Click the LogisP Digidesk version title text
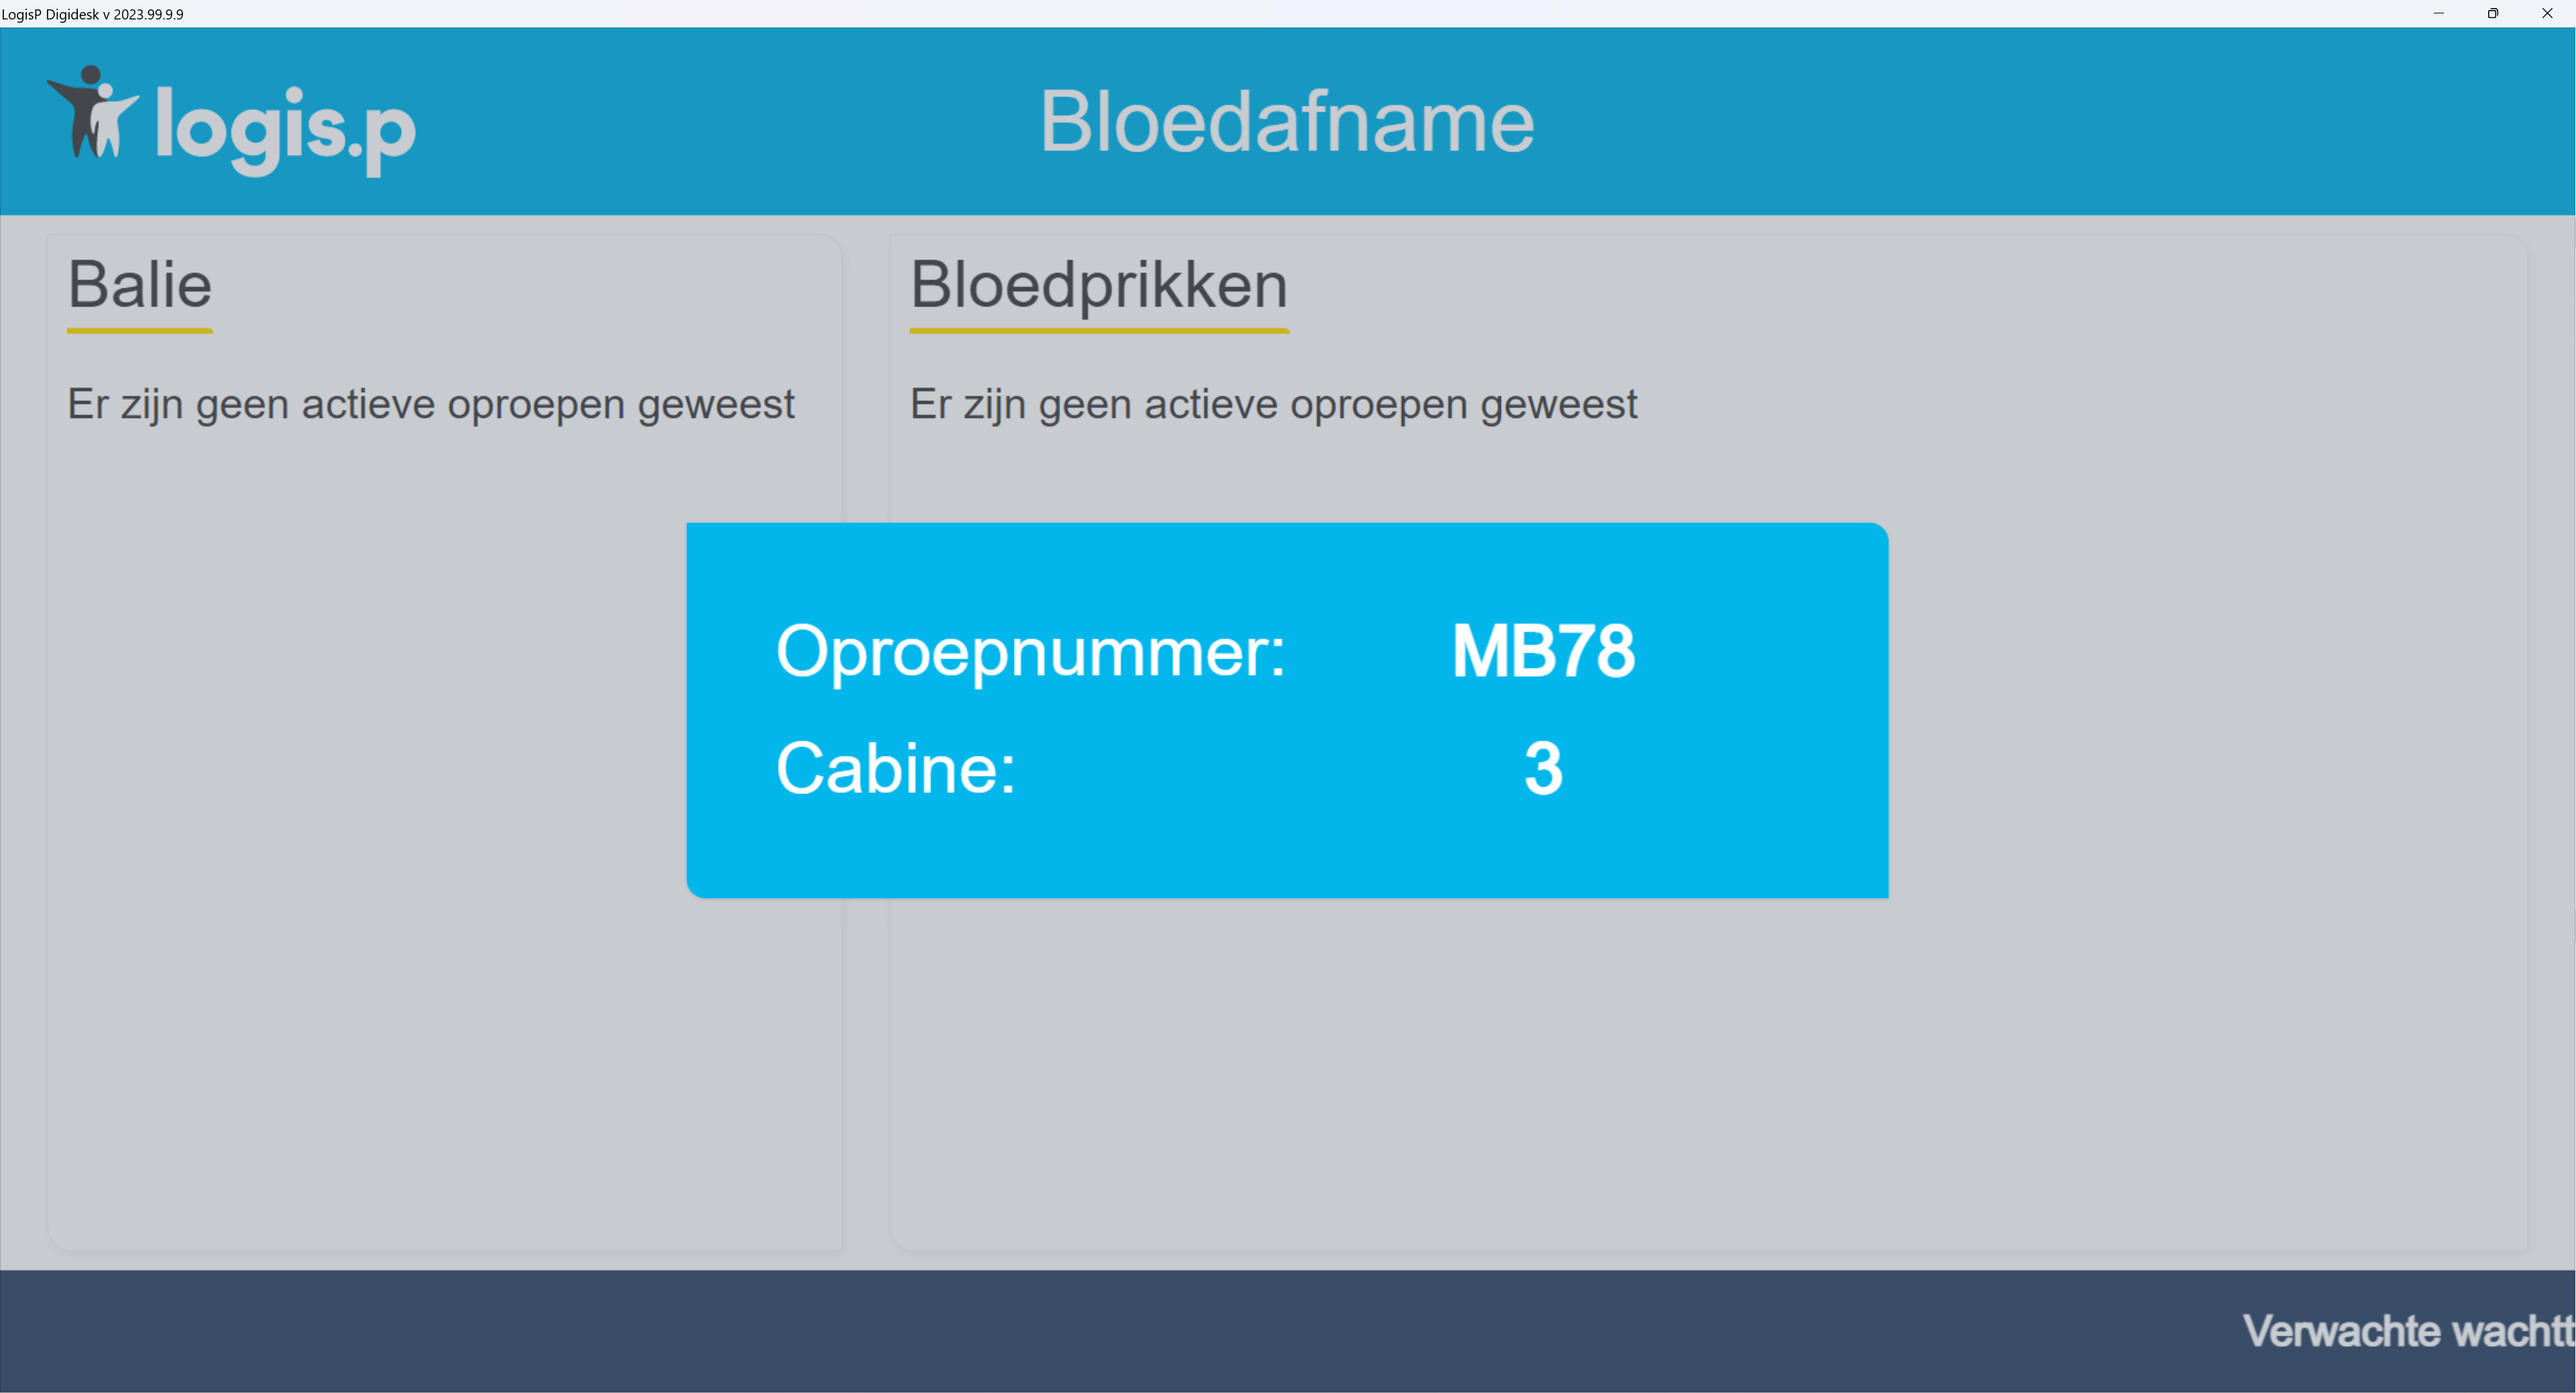The width and height of the screenshot is (2576, 1393). pyautogui.click(x=92, y=14)
